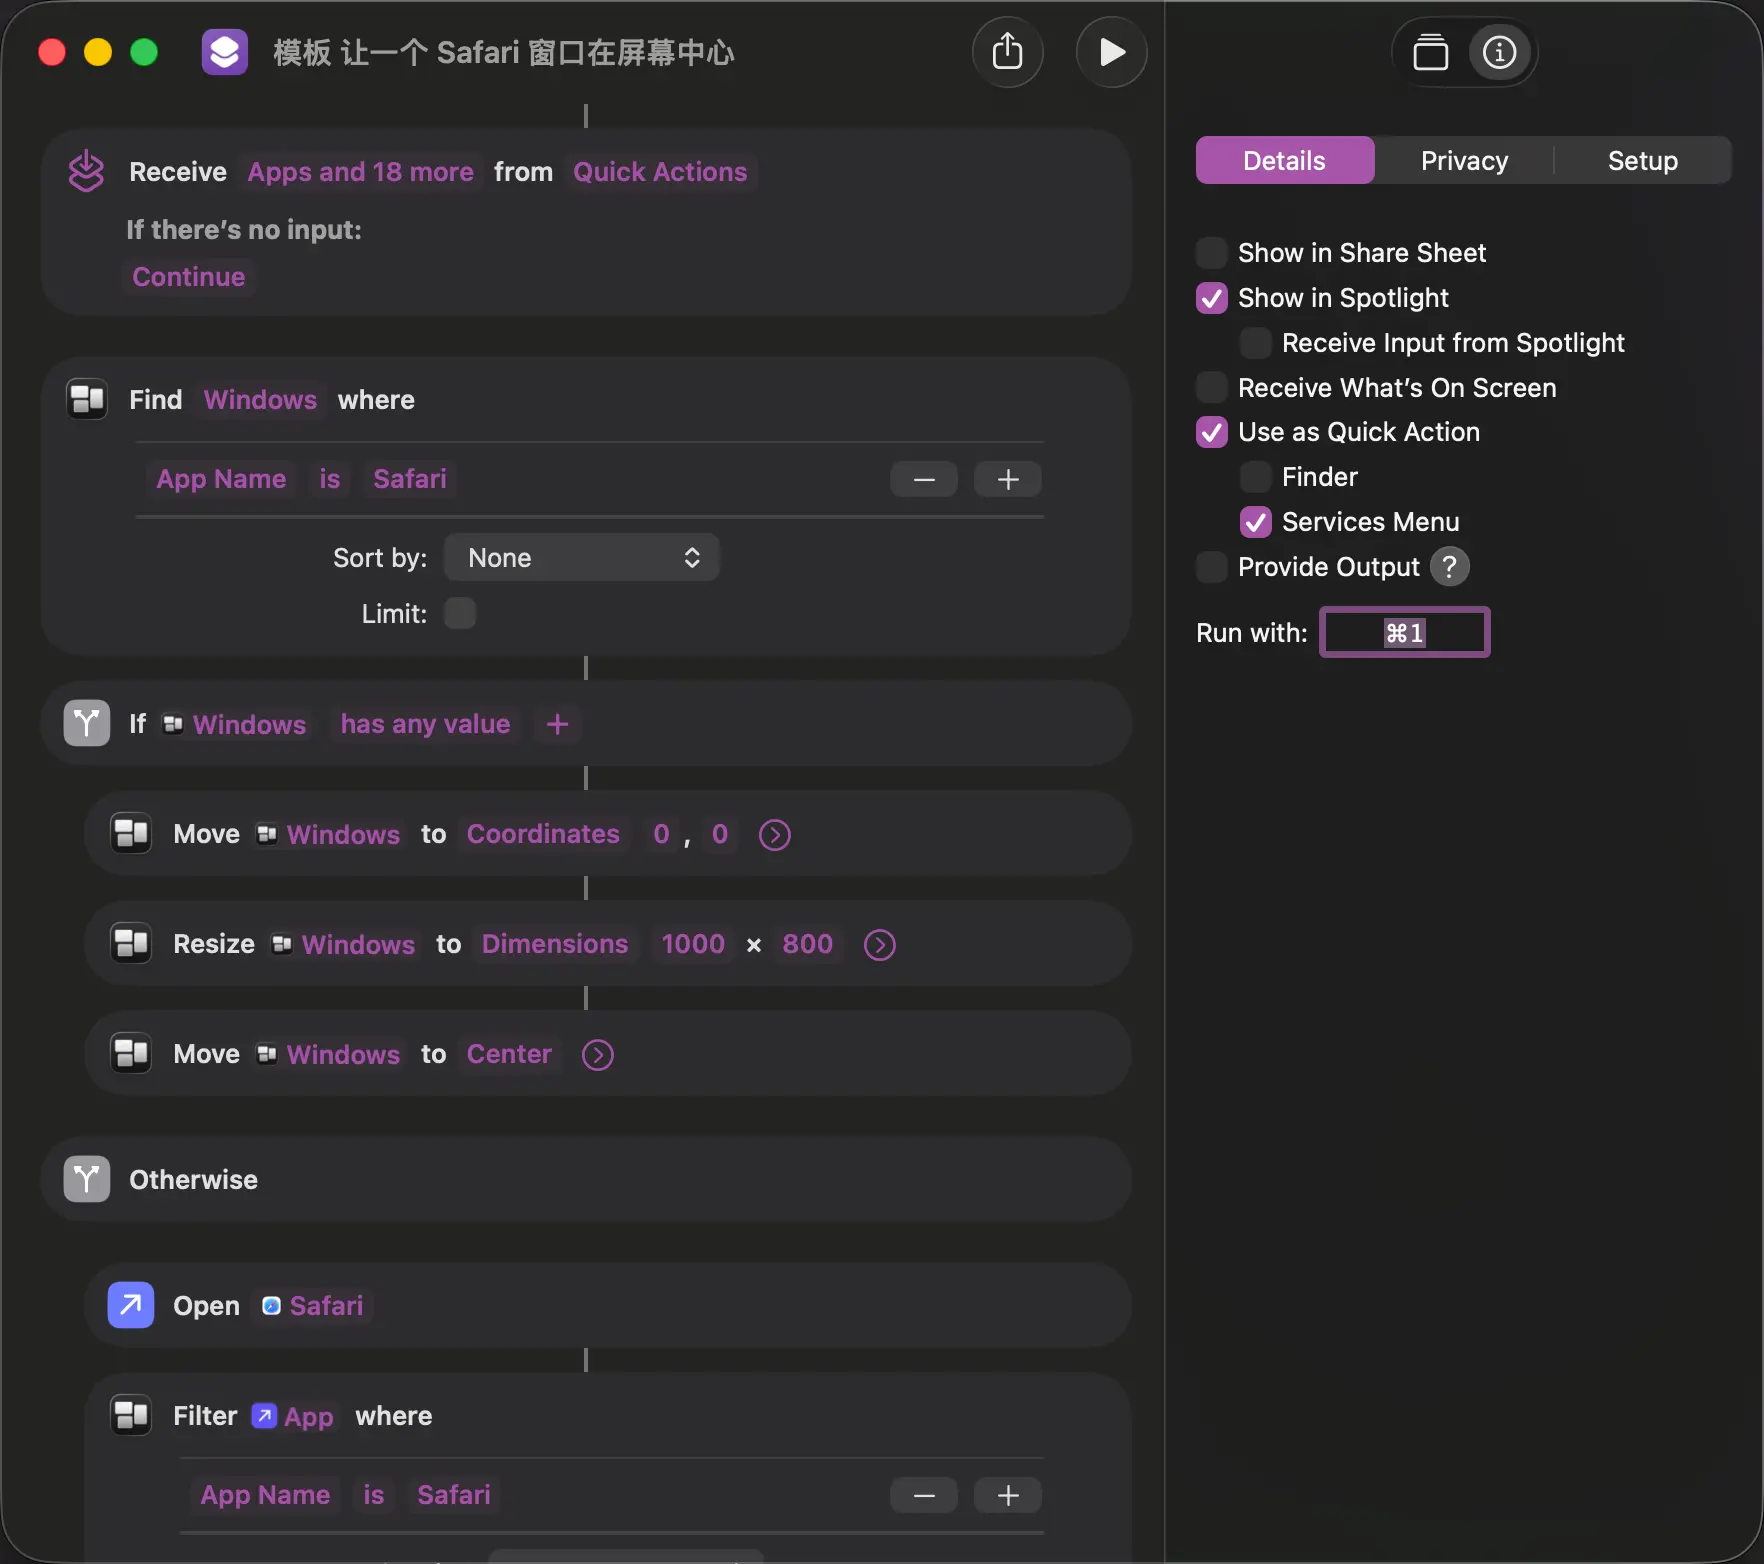Click the Run with keyboard shortcut field

click(1404, 633)
